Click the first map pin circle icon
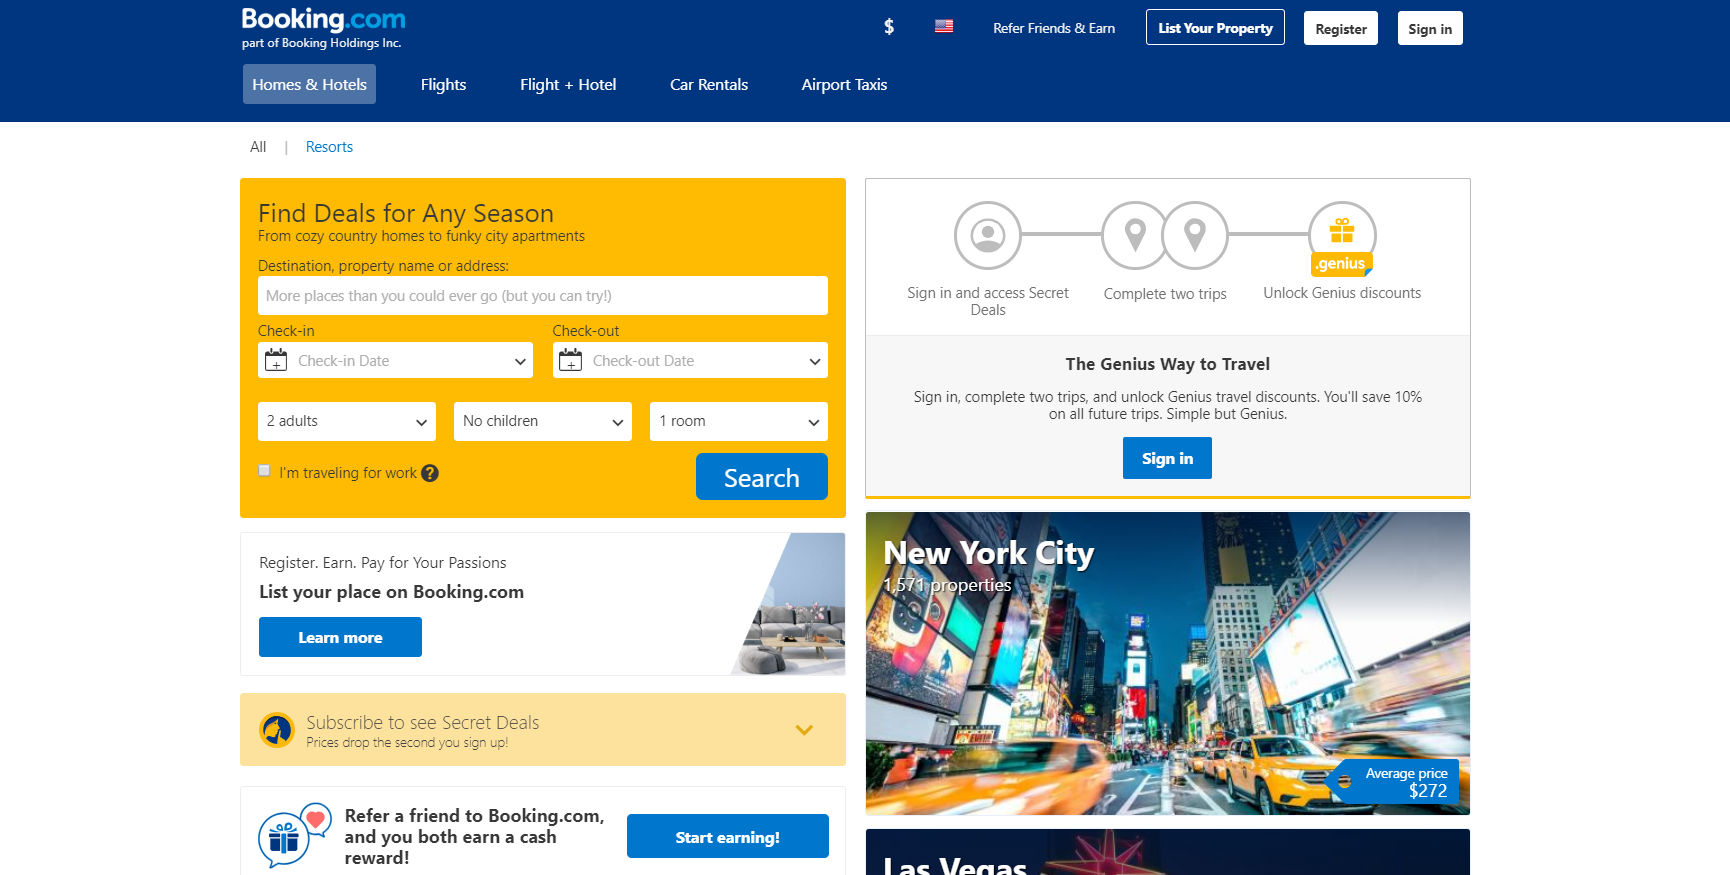This screenshot has height=875, width=1730. tap(1134, 235)
